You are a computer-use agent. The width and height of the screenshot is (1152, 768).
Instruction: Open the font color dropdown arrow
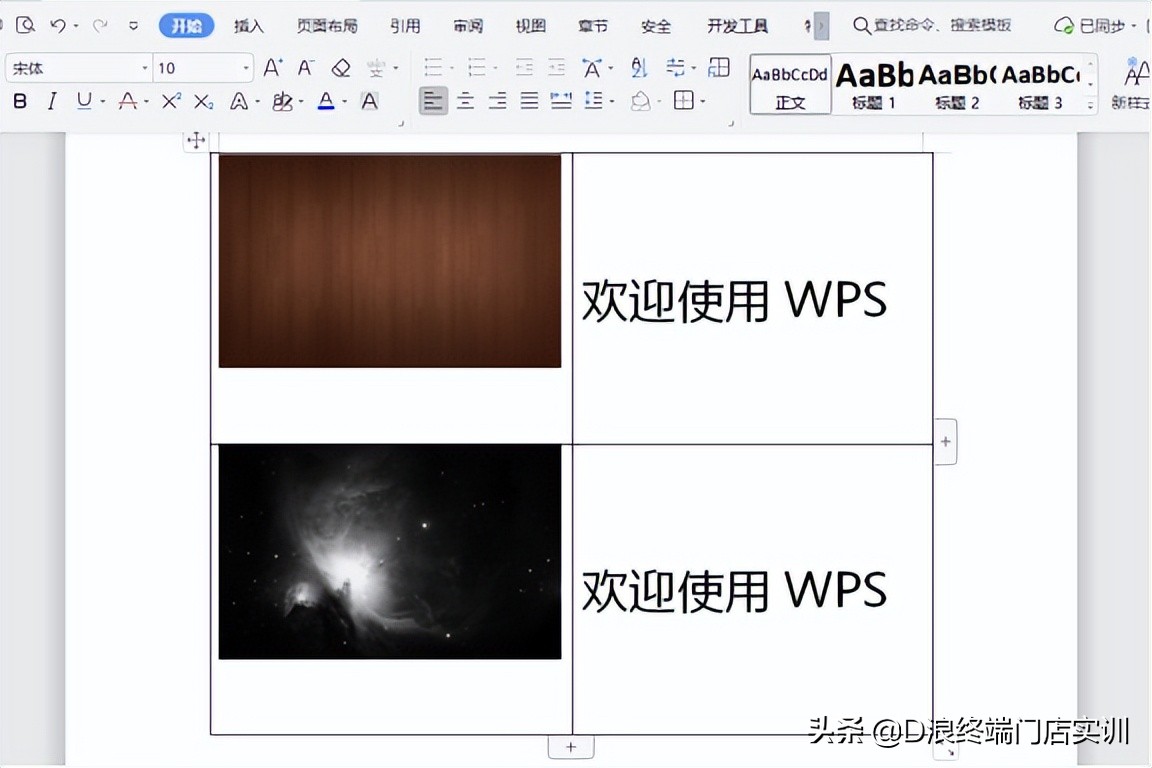click(x=343, y=101)
